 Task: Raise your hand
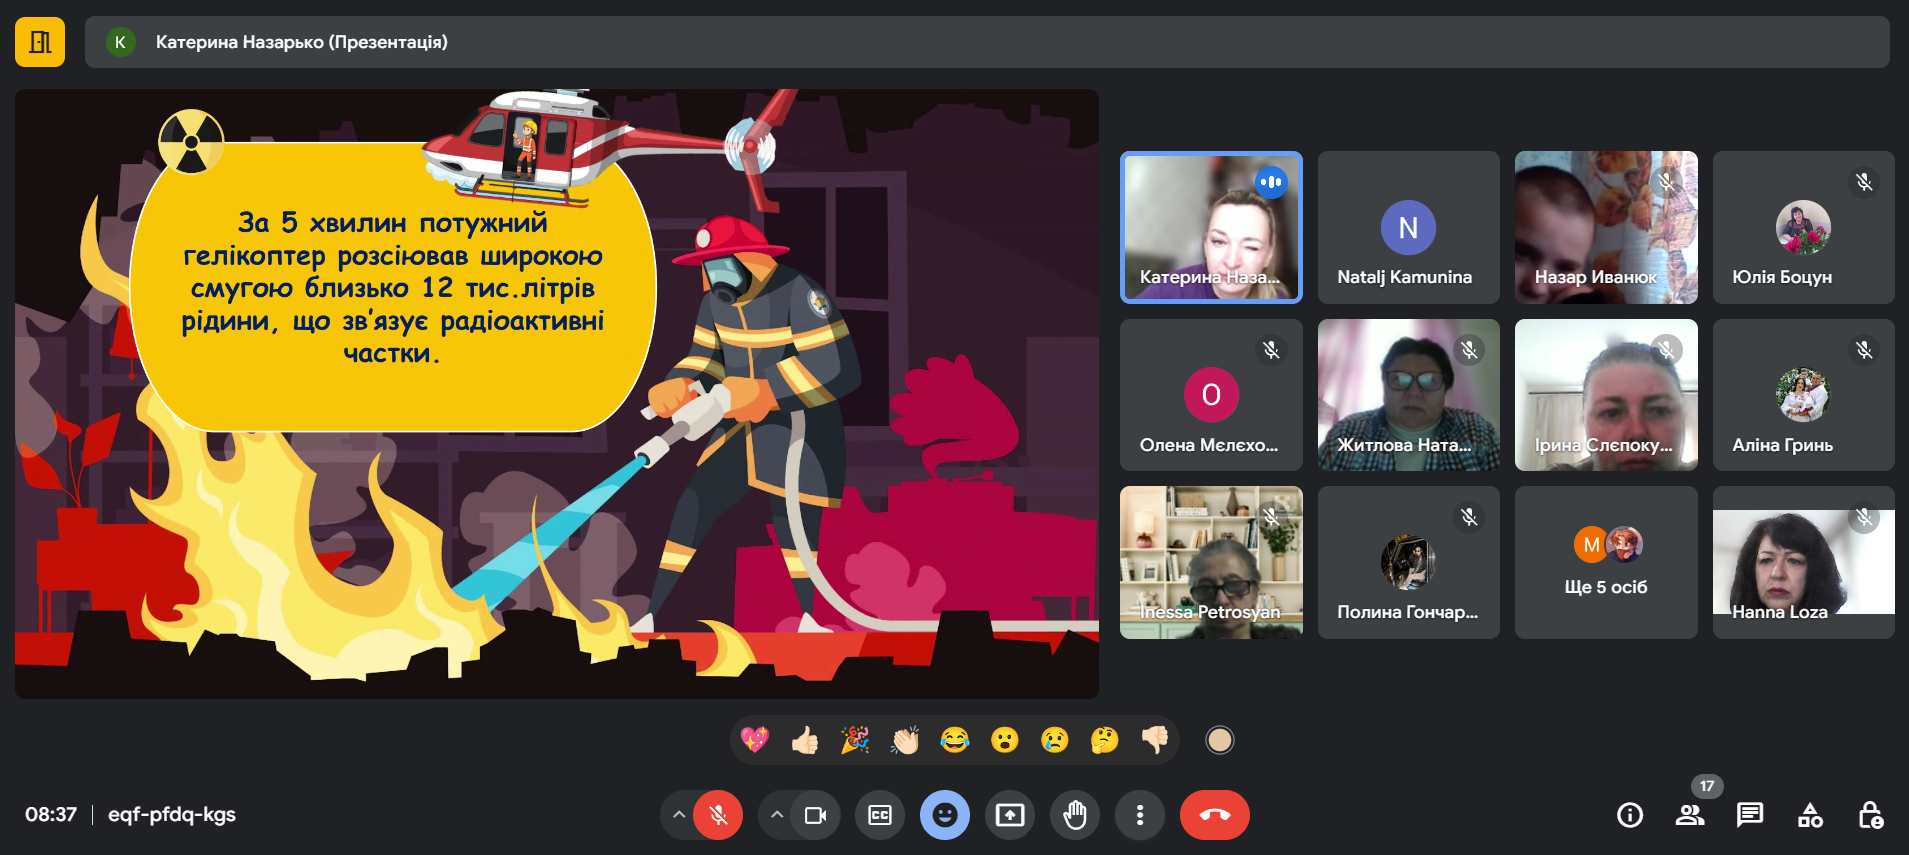[1075, 815]
